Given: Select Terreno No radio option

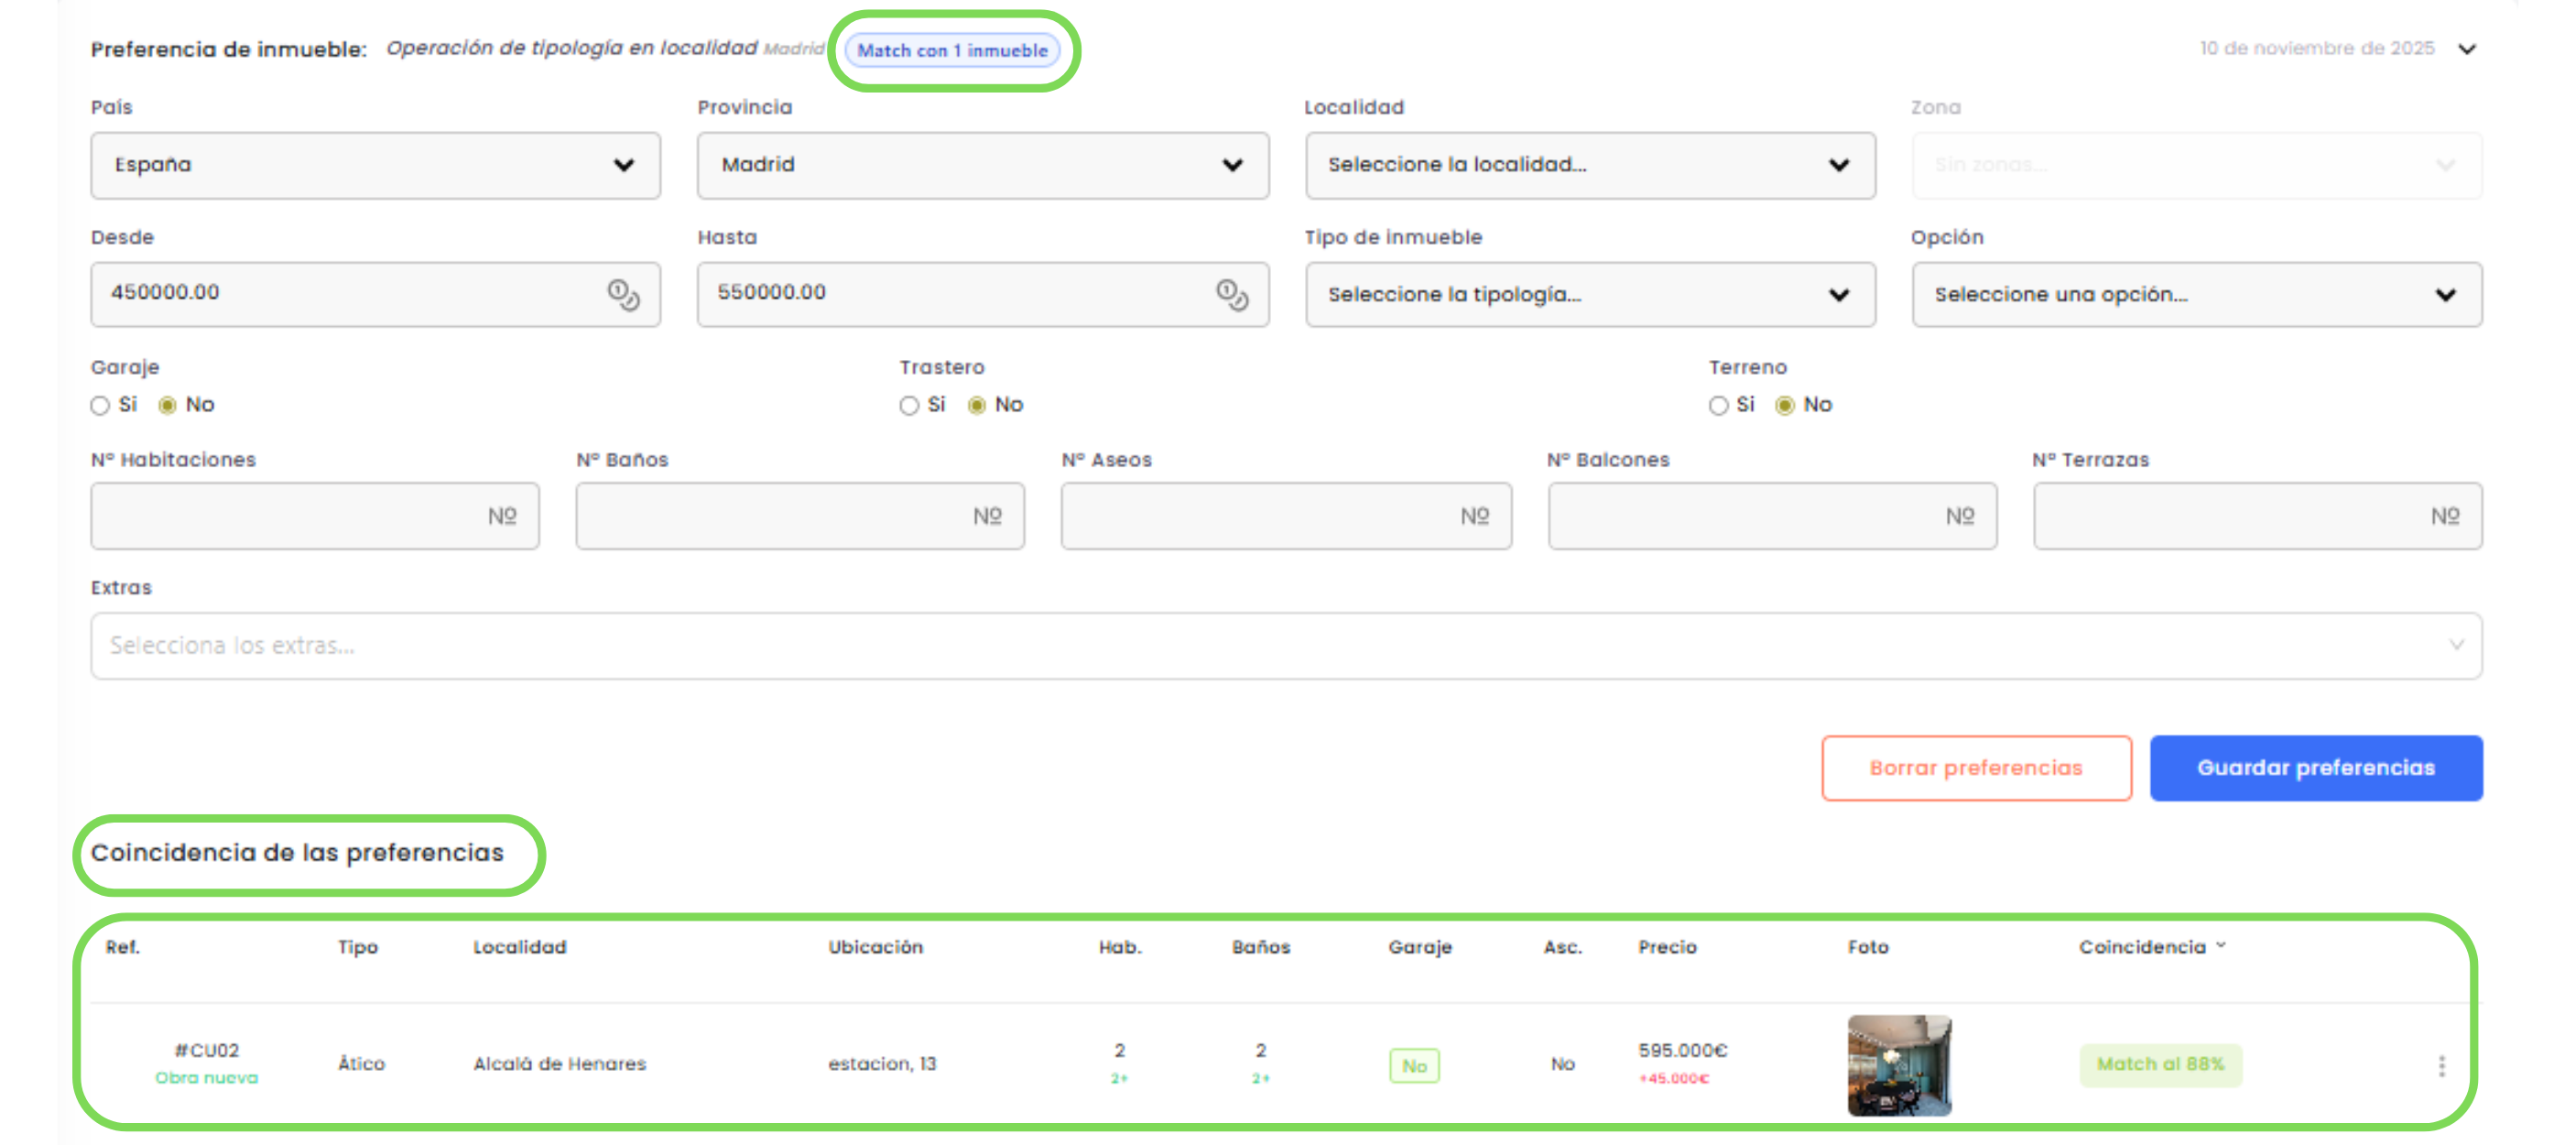Looking at the screenshot, I should click(1784, 405).
